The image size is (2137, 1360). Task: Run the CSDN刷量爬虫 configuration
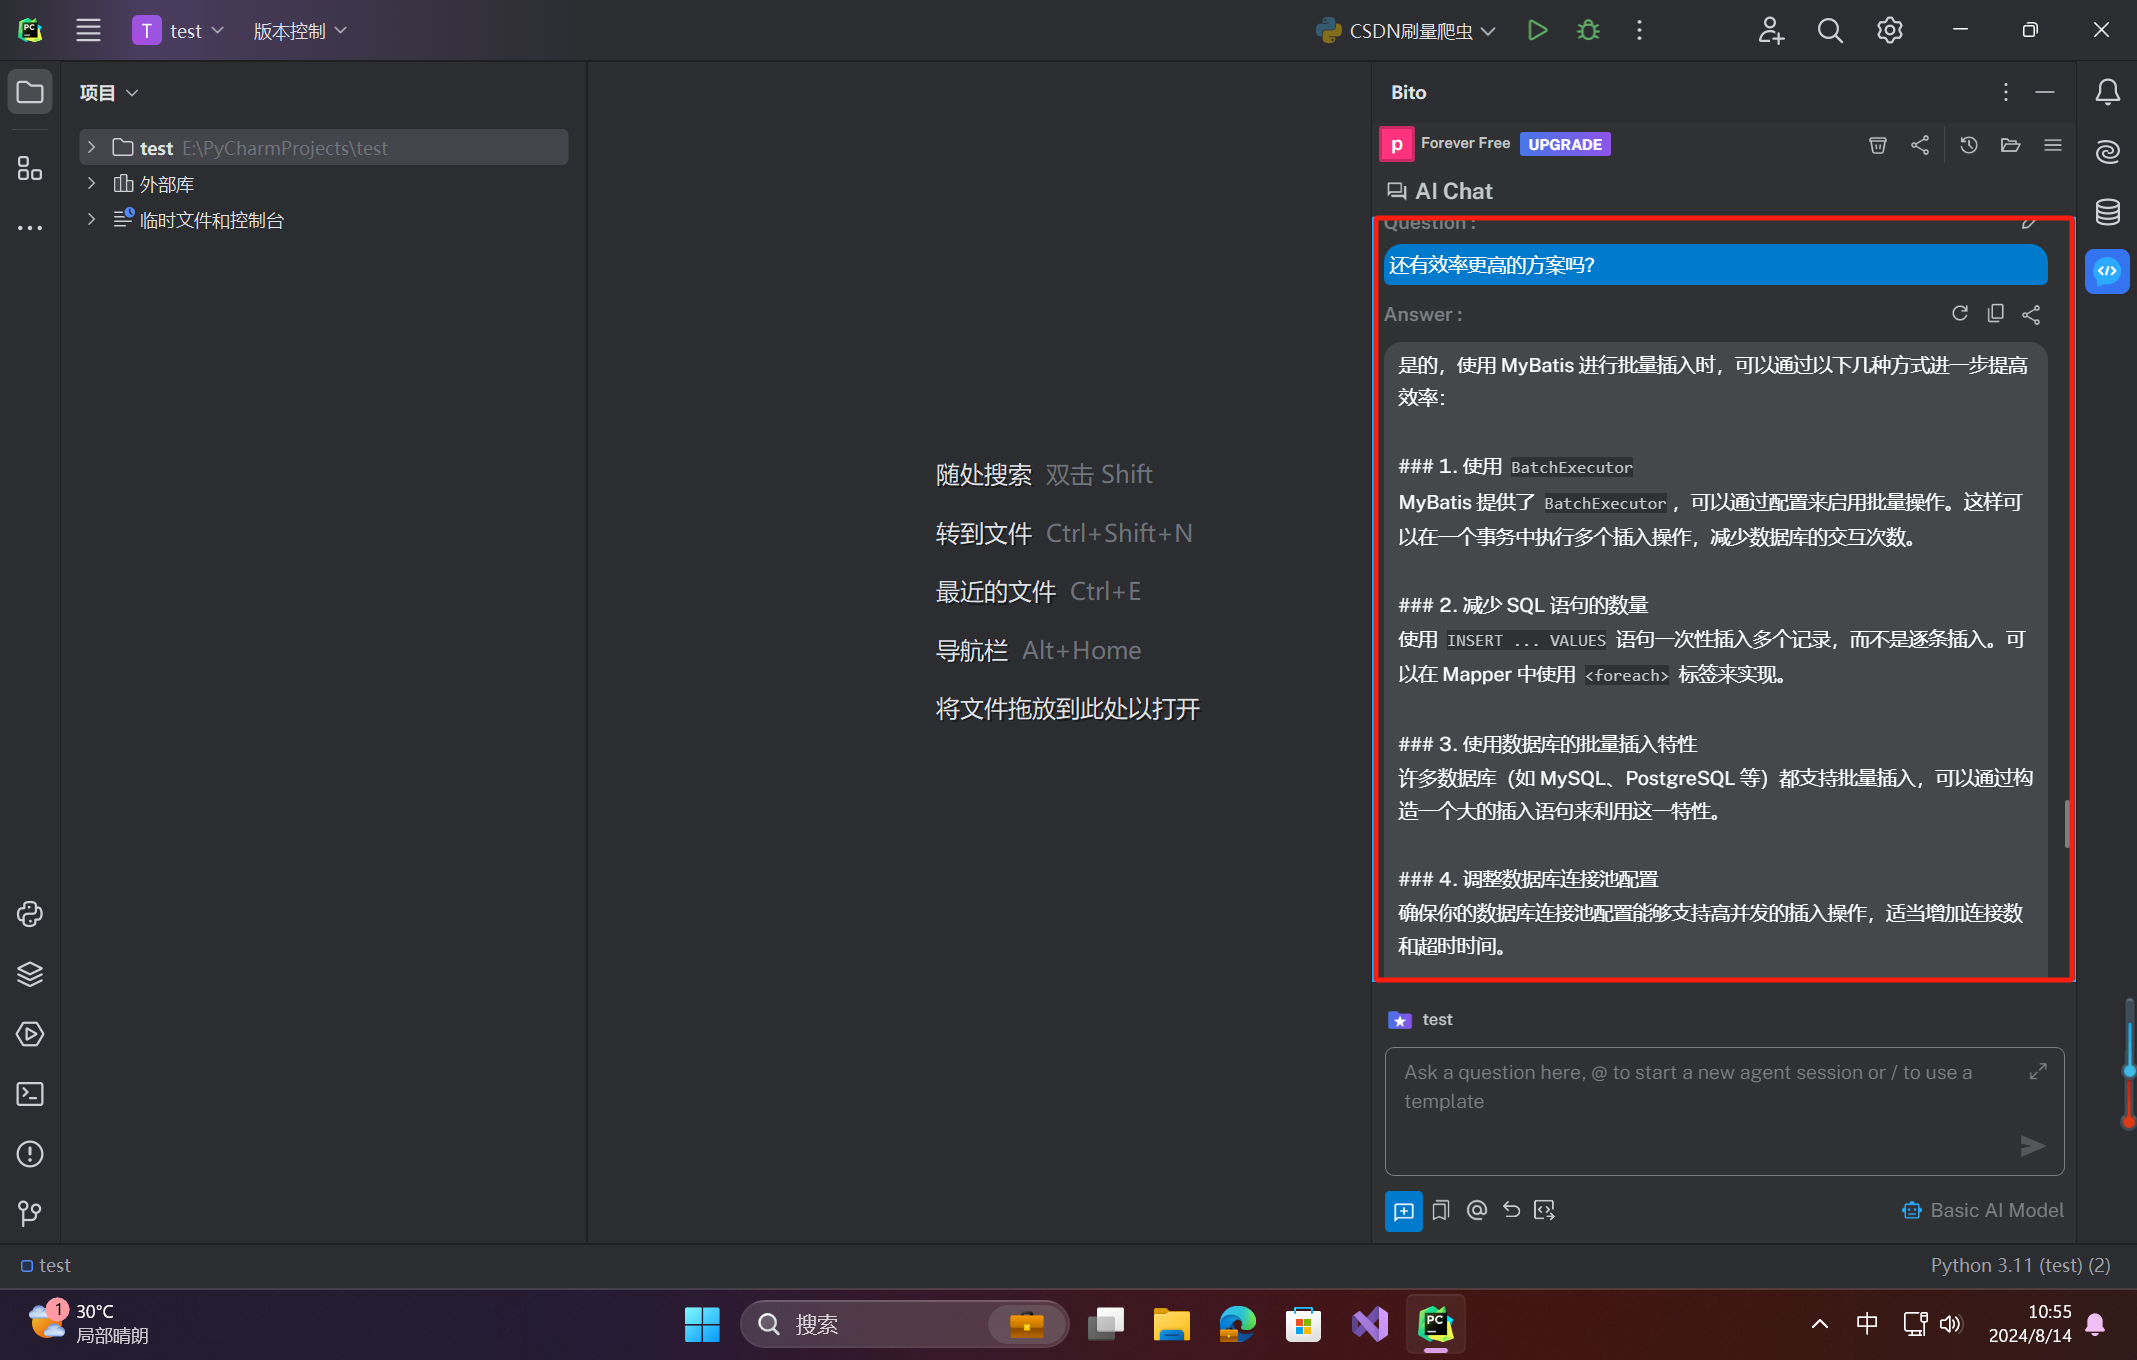(x=1537, y=30)
